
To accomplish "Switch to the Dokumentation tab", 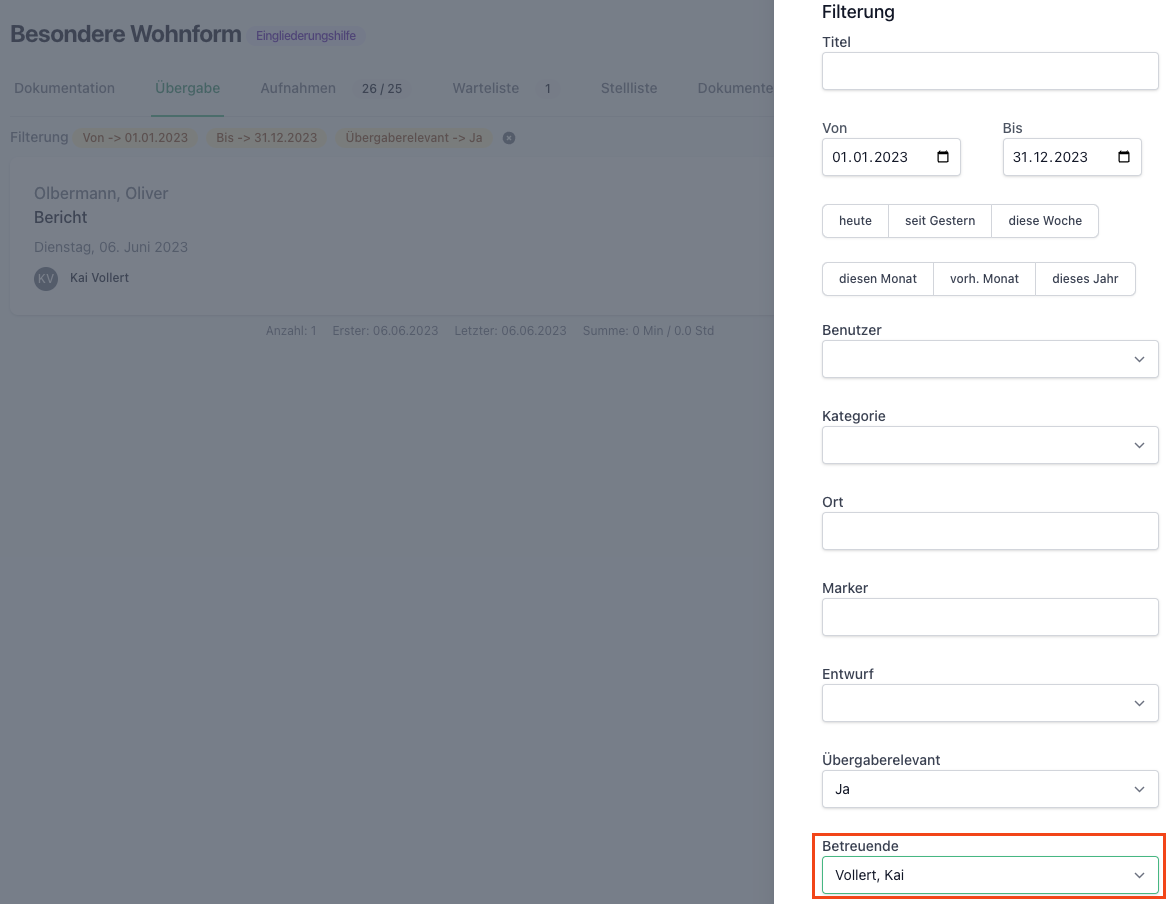I will (x=65, y=88).
